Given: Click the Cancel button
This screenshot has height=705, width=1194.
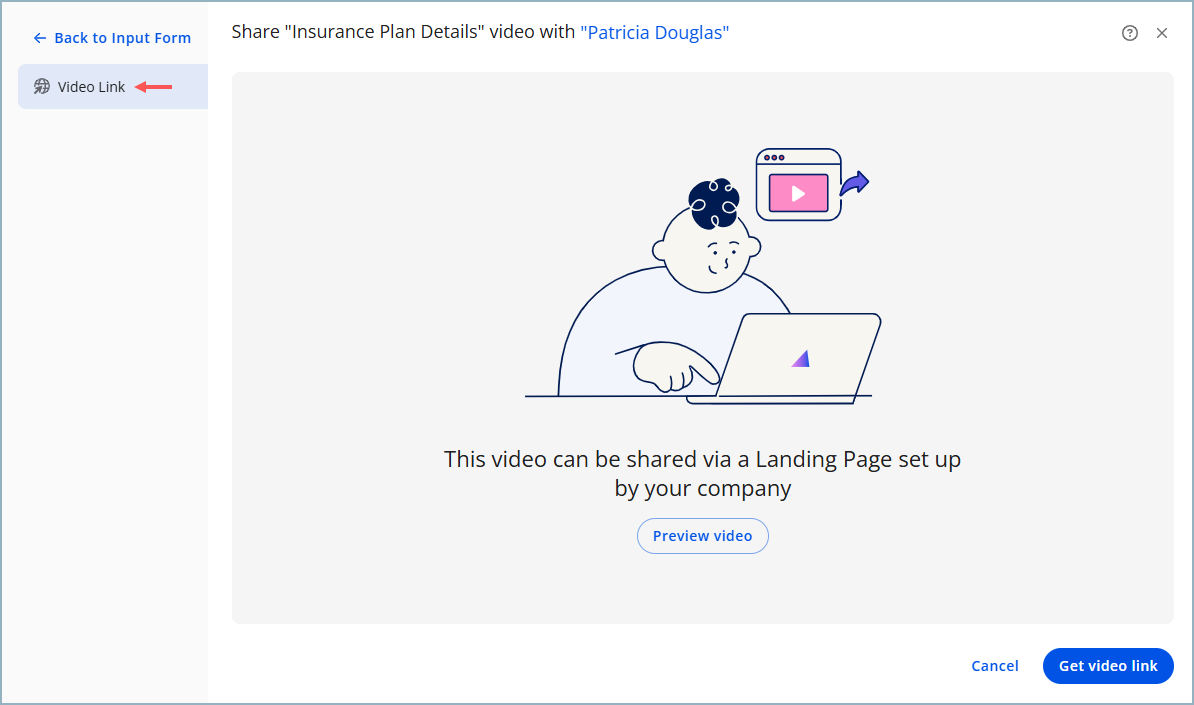Looking at the screenshot, I should click(x=994, y=666).
